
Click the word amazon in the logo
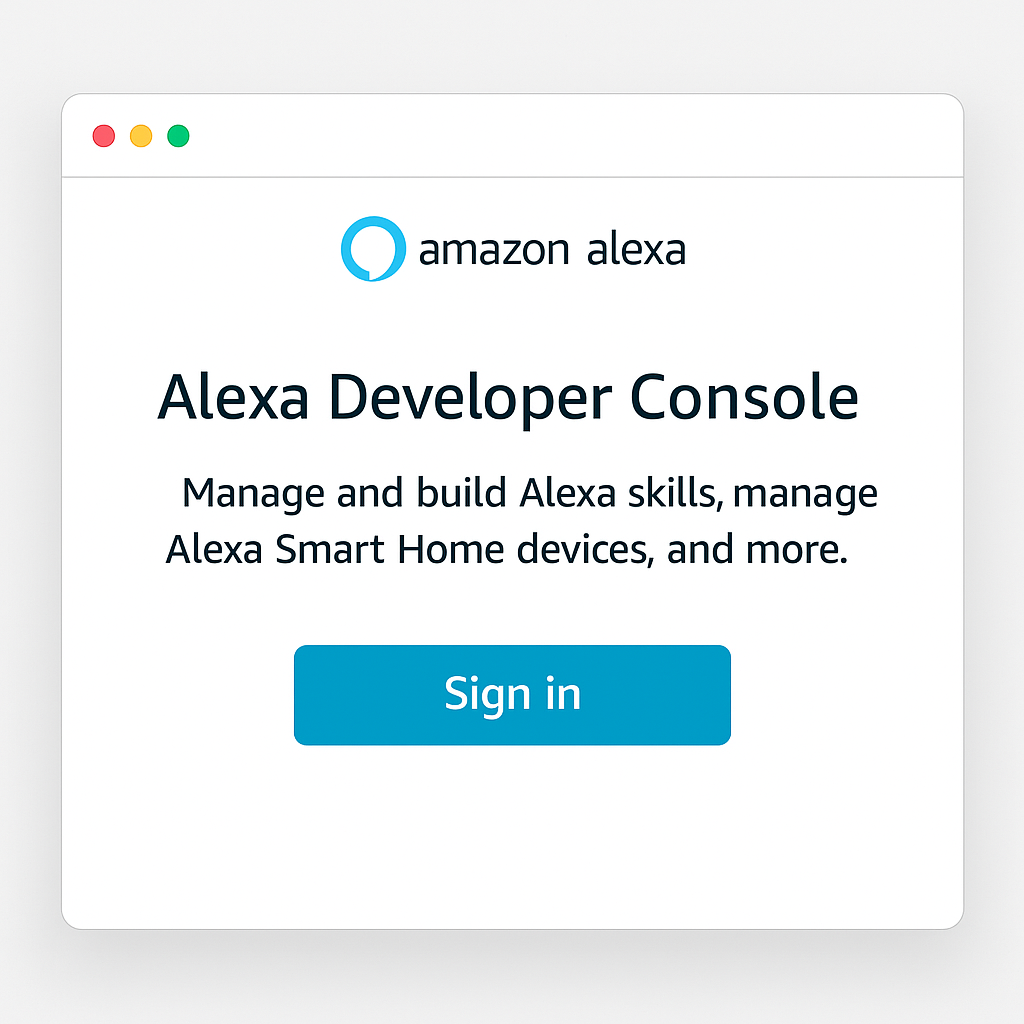(494, 251)
